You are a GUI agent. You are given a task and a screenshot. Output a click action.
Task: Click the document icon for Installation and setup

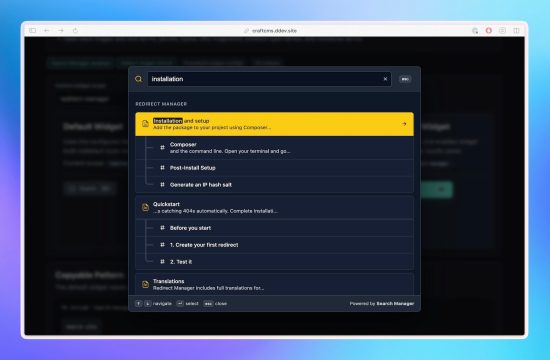click(145, 124)
